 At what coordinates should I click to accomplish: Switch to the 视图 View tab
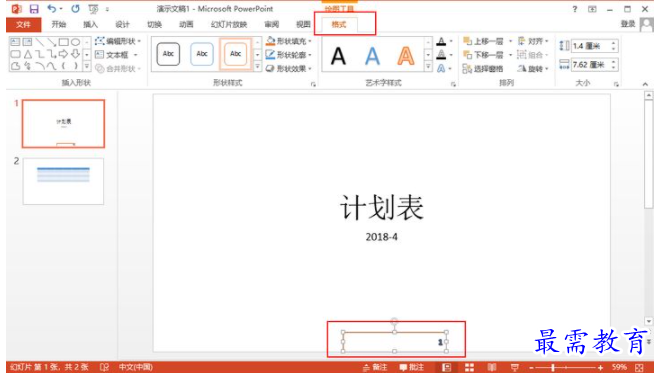(303, 25)
